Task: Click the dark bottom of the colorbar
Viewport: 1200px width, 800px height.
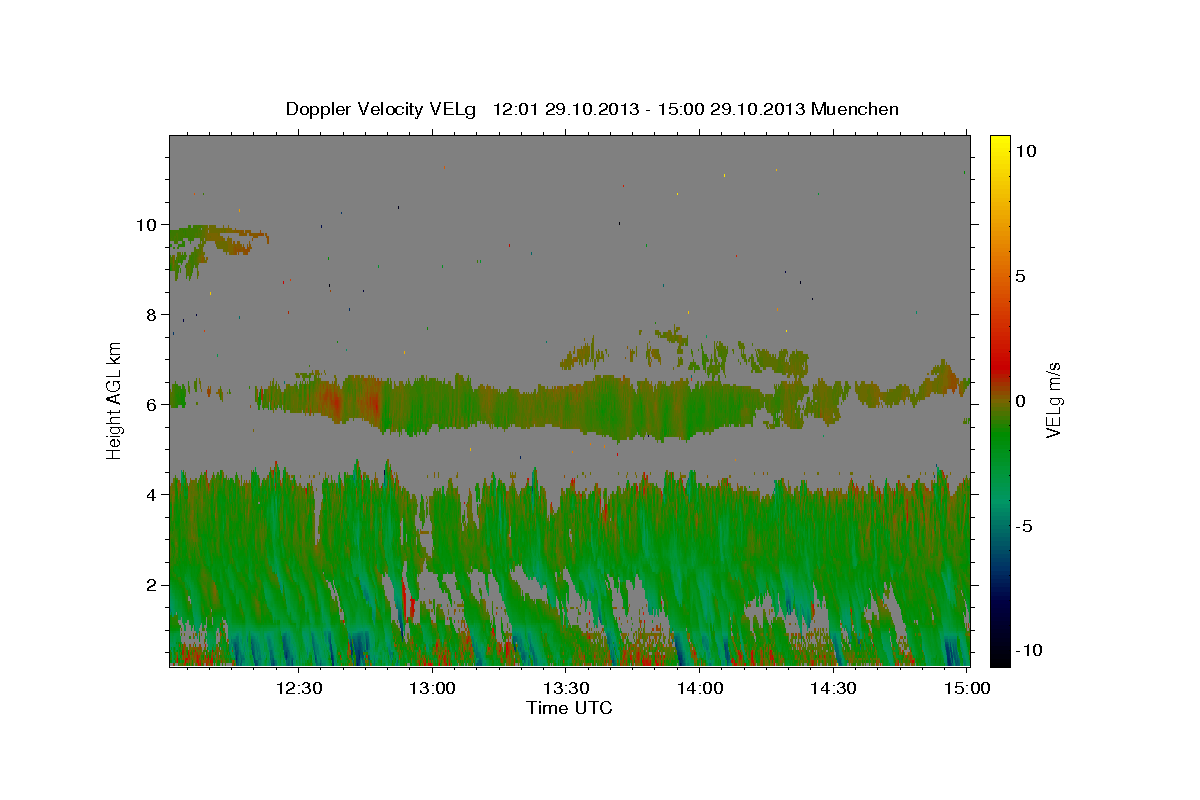Action: [1000, 650]
